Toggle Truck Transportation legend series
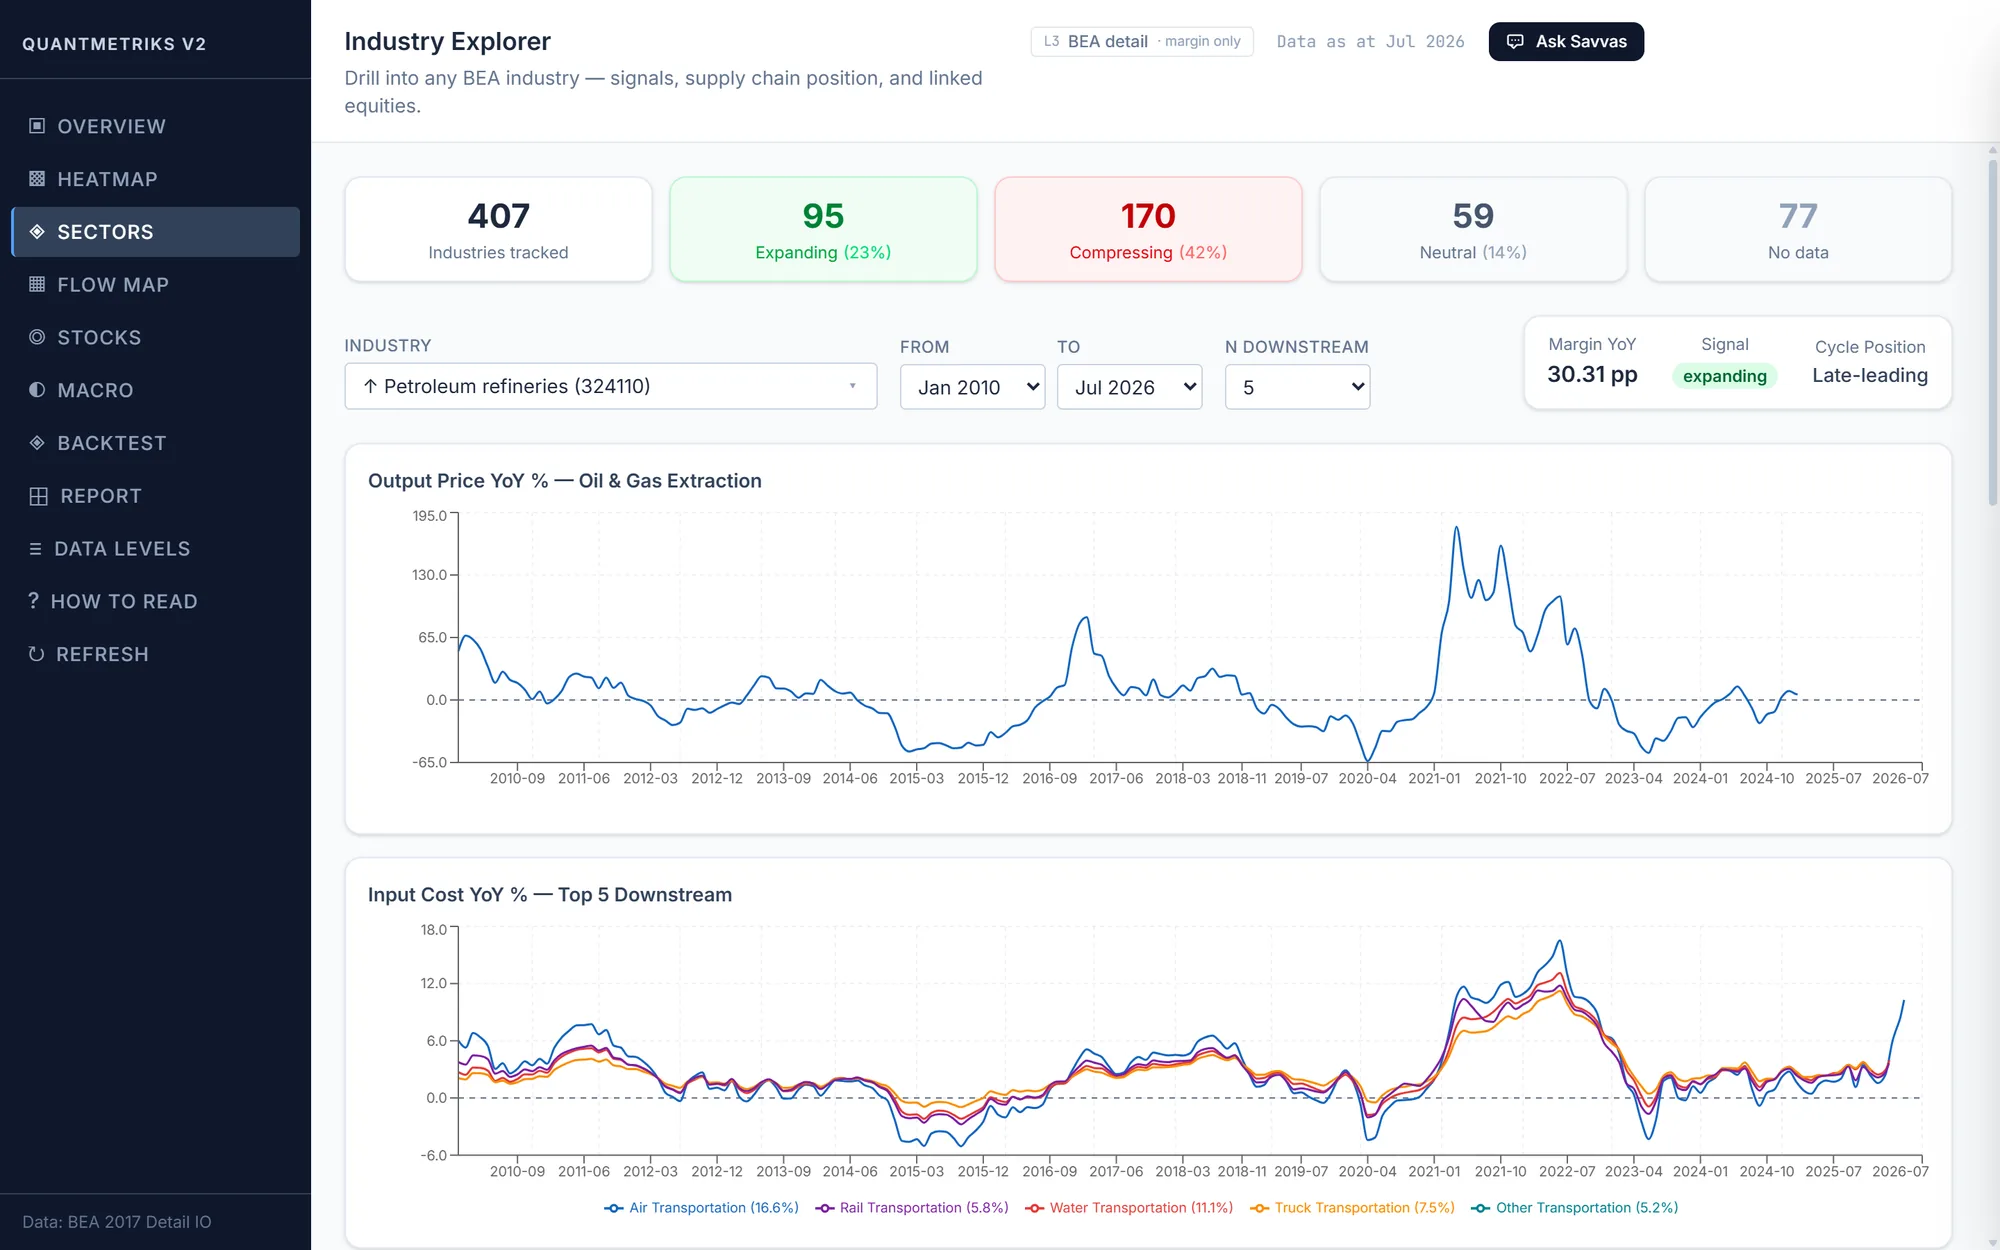This screenshot has width=2000, height=1250. 1352,1208
